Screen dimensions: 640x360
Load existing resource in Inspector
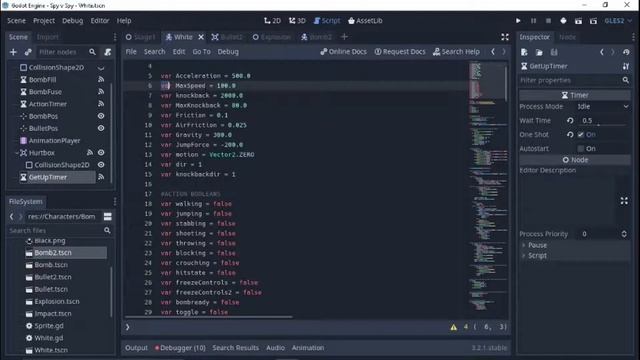[539, 52]
